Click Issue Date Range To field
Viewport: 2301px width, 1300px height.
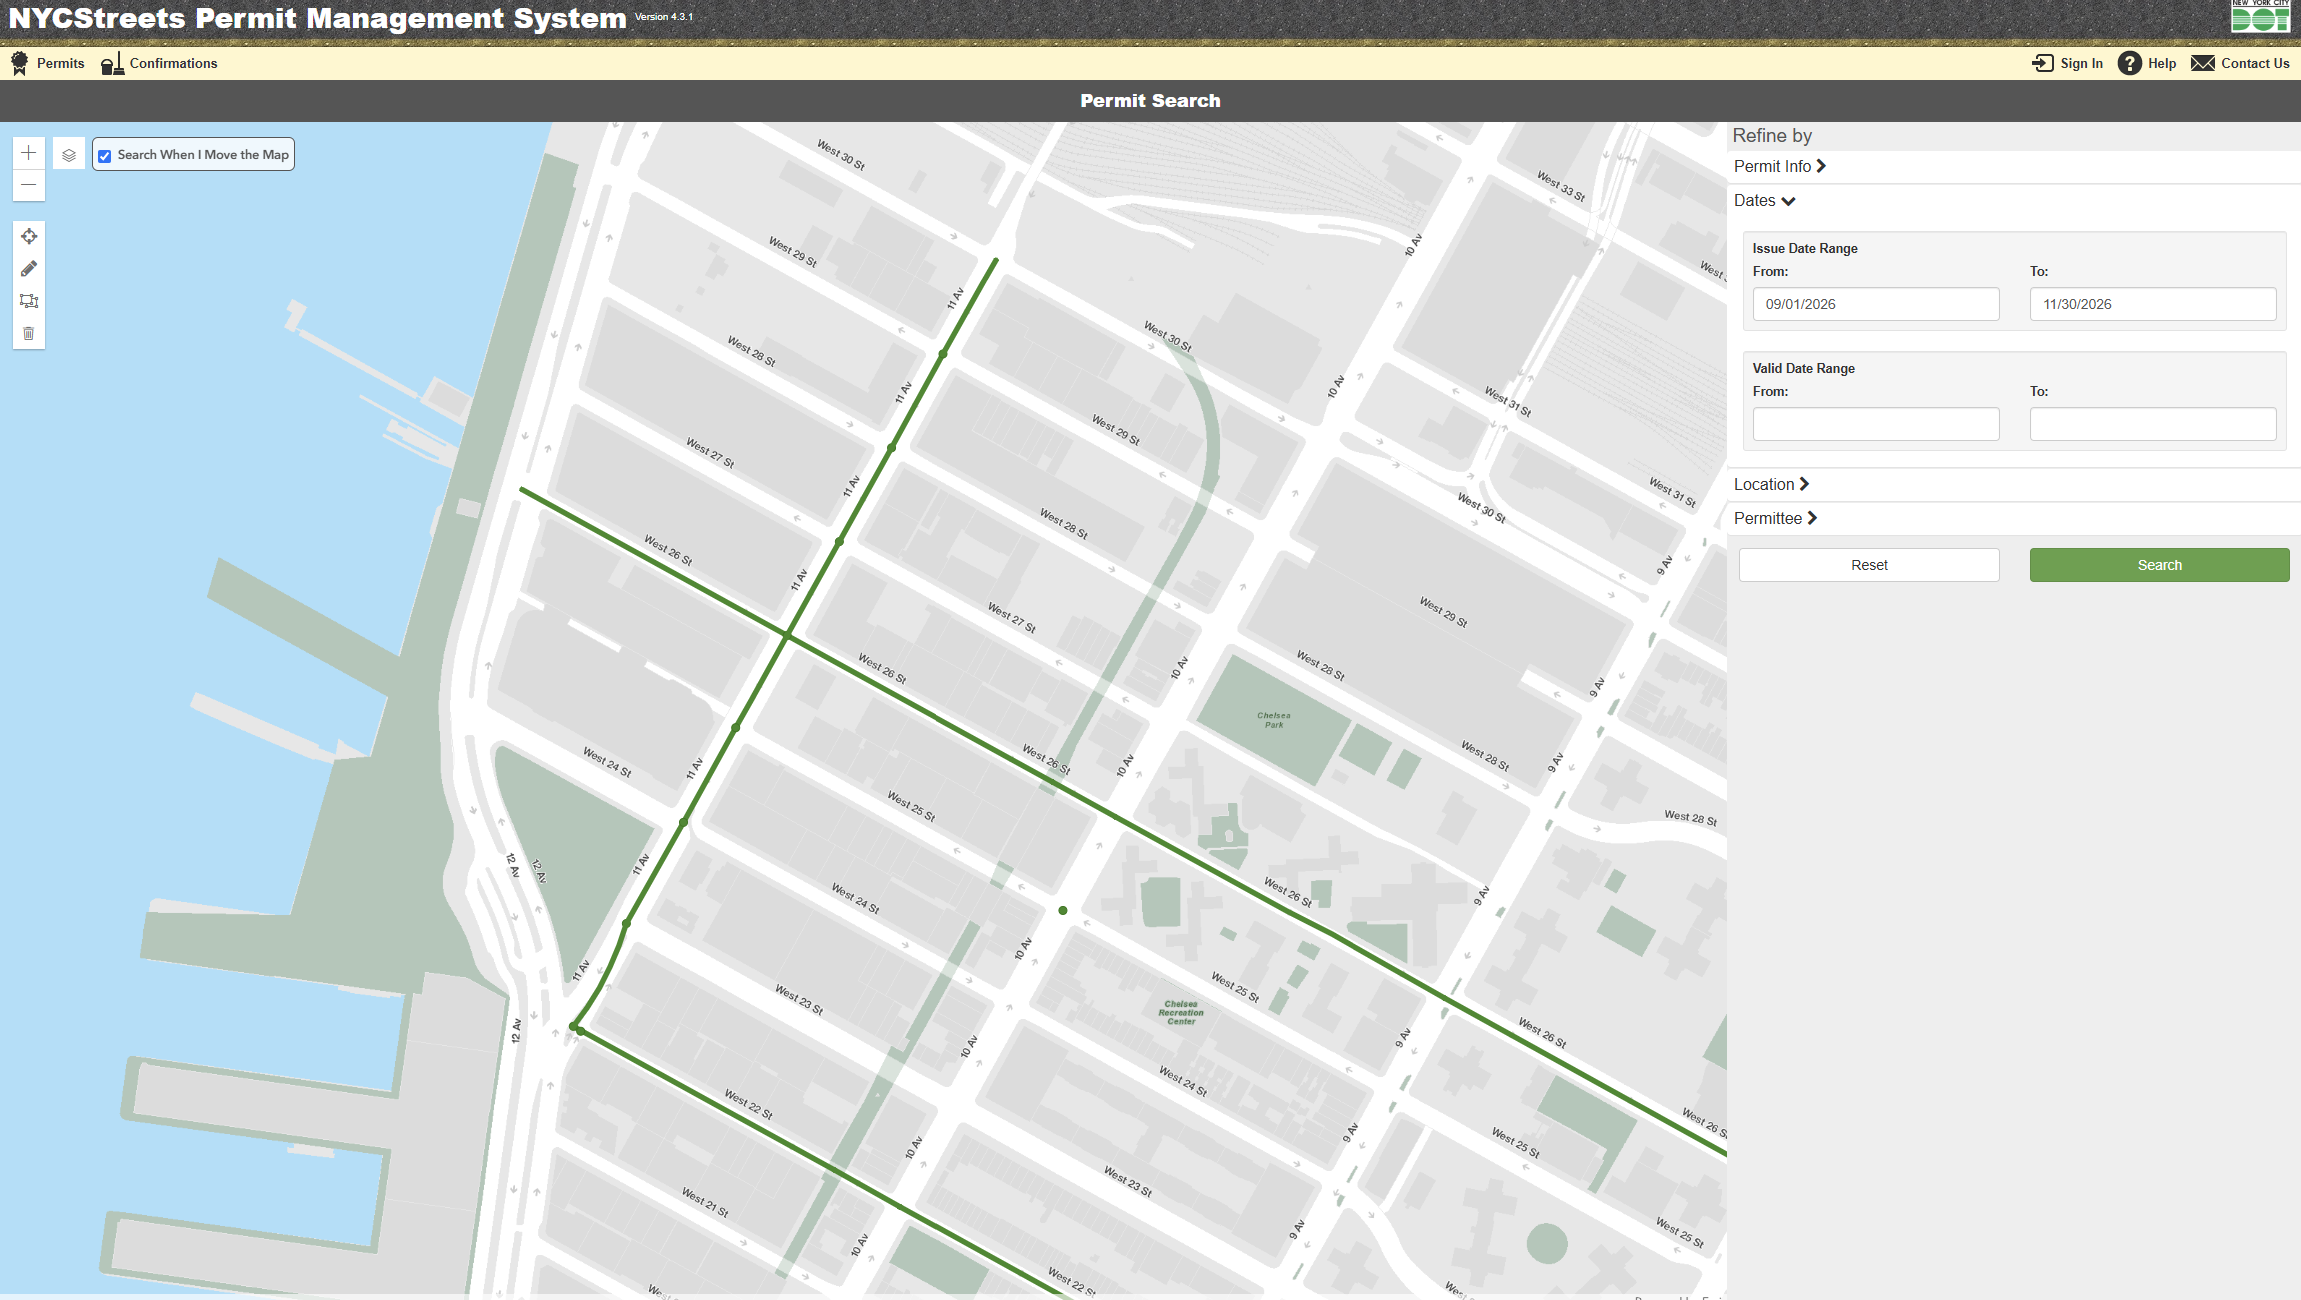2153,304
